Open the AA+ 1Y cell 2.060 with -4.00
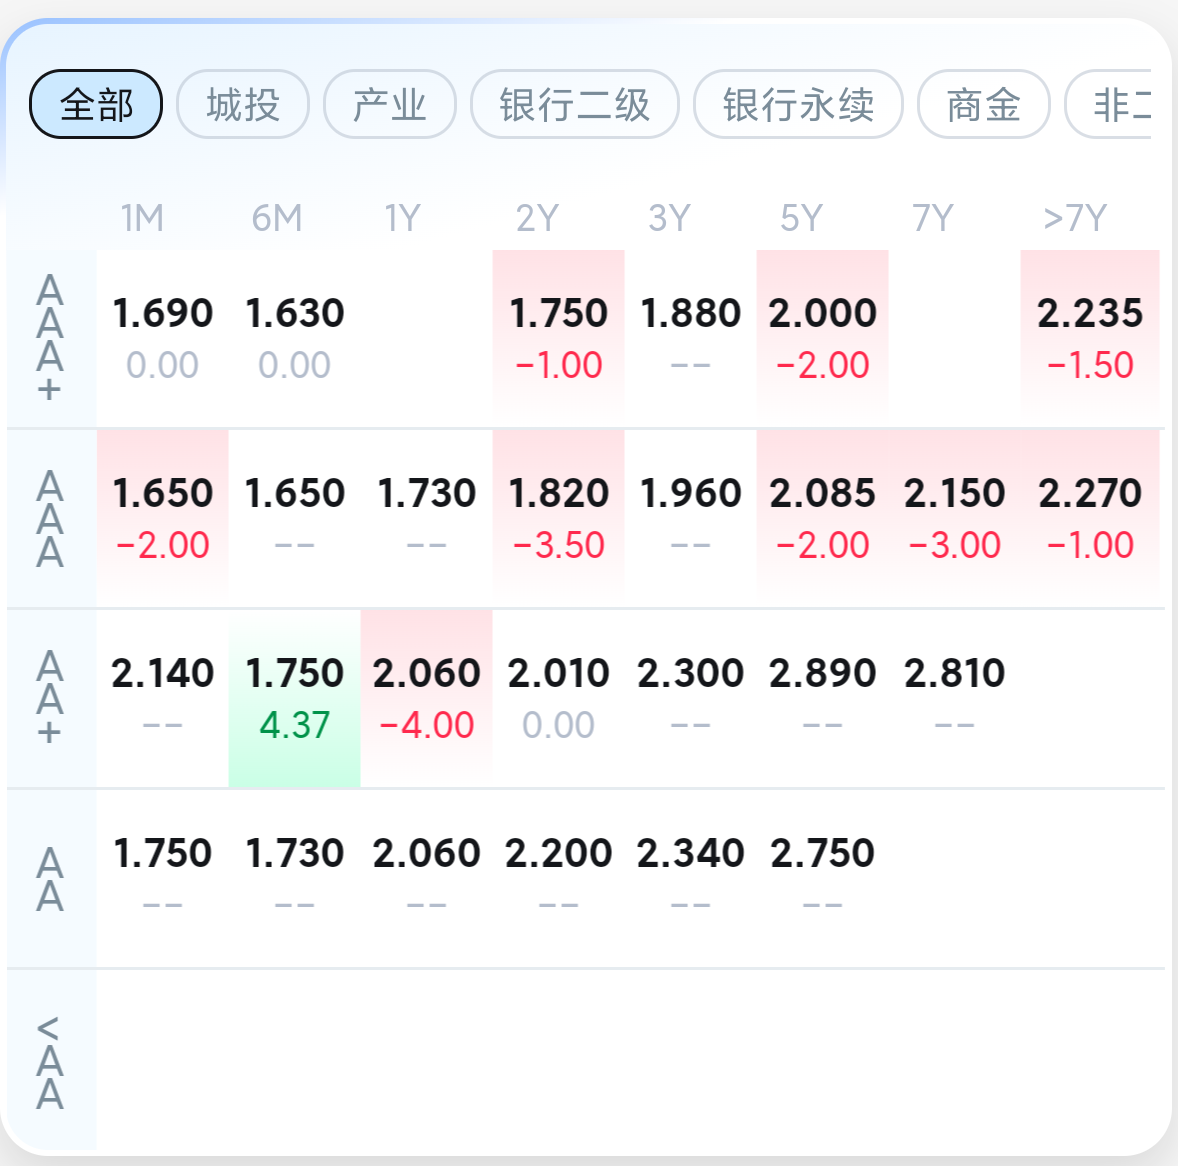Viewport: 1178px width, 1166px height. [426, 699]
